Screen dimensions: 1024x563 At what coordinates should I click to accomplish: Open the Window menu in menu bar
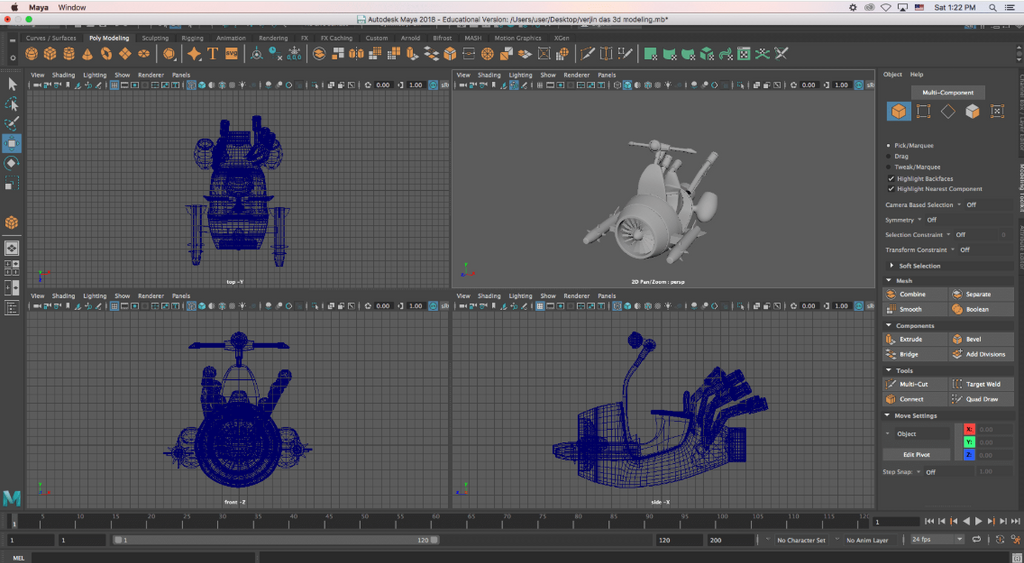click(71, 7)
